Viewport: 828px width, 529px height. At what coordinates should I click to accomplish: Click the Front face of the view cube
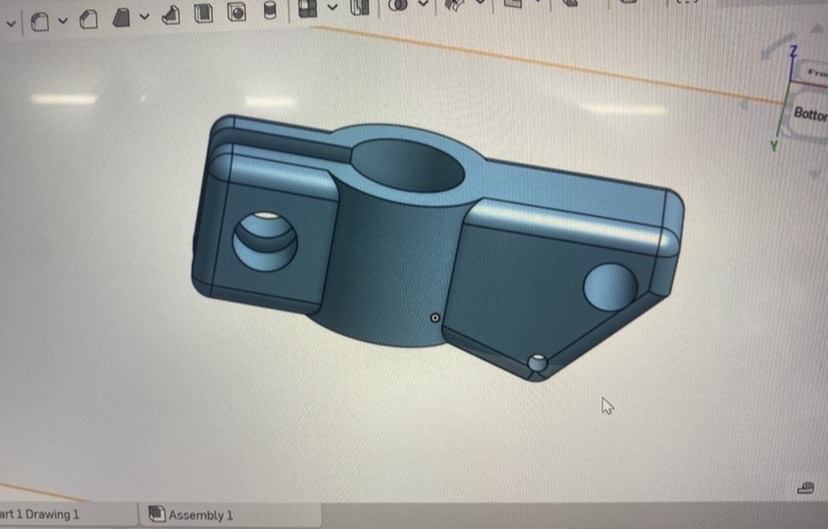(x=812, y=72)
